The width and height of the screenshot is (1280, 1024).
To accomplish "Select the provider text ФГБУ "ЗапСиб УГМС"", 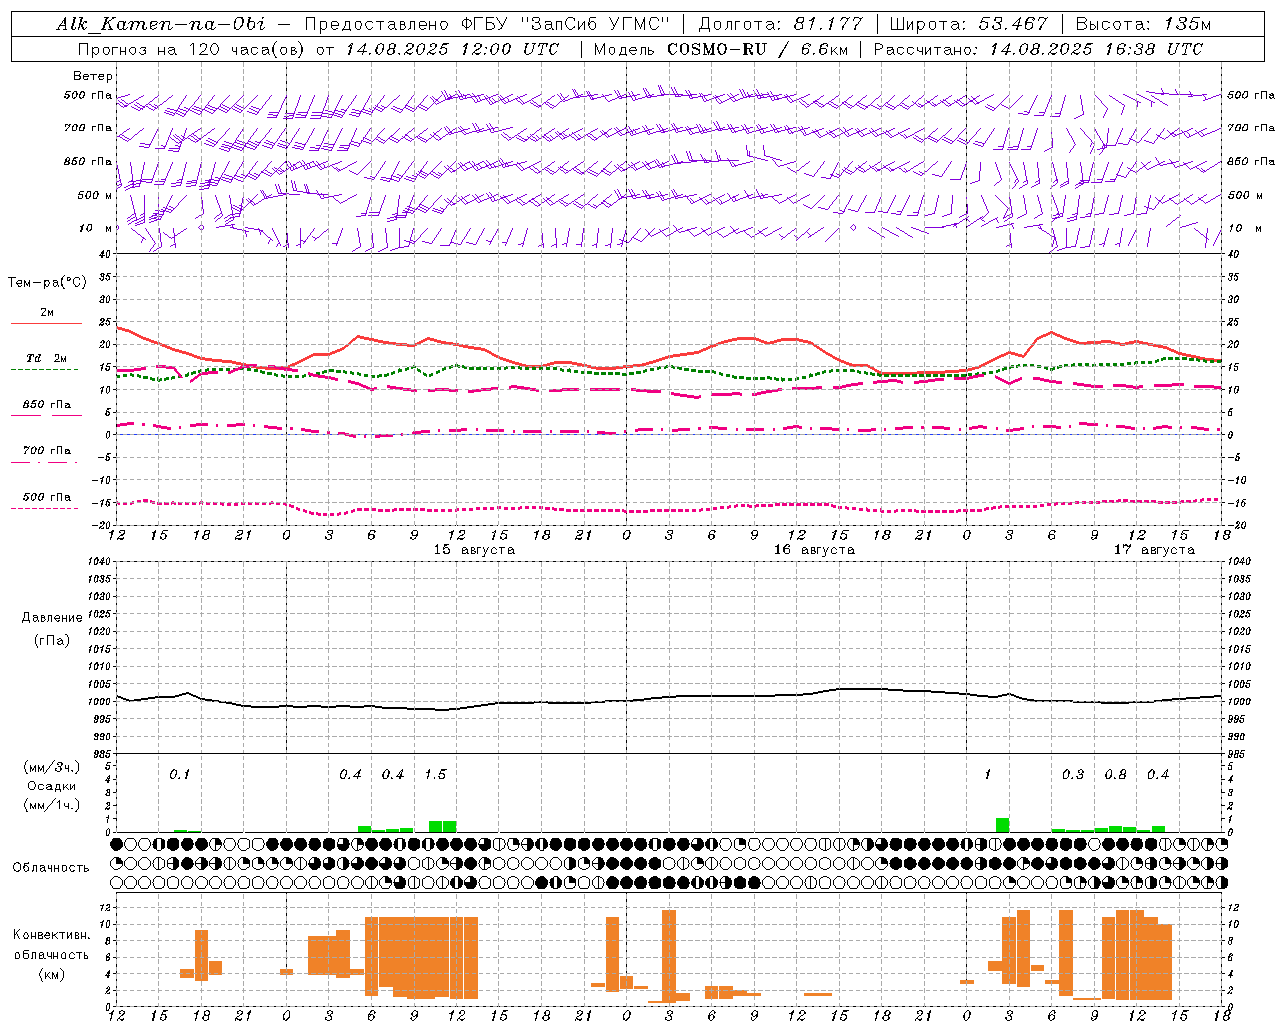I will click(565, 24).
